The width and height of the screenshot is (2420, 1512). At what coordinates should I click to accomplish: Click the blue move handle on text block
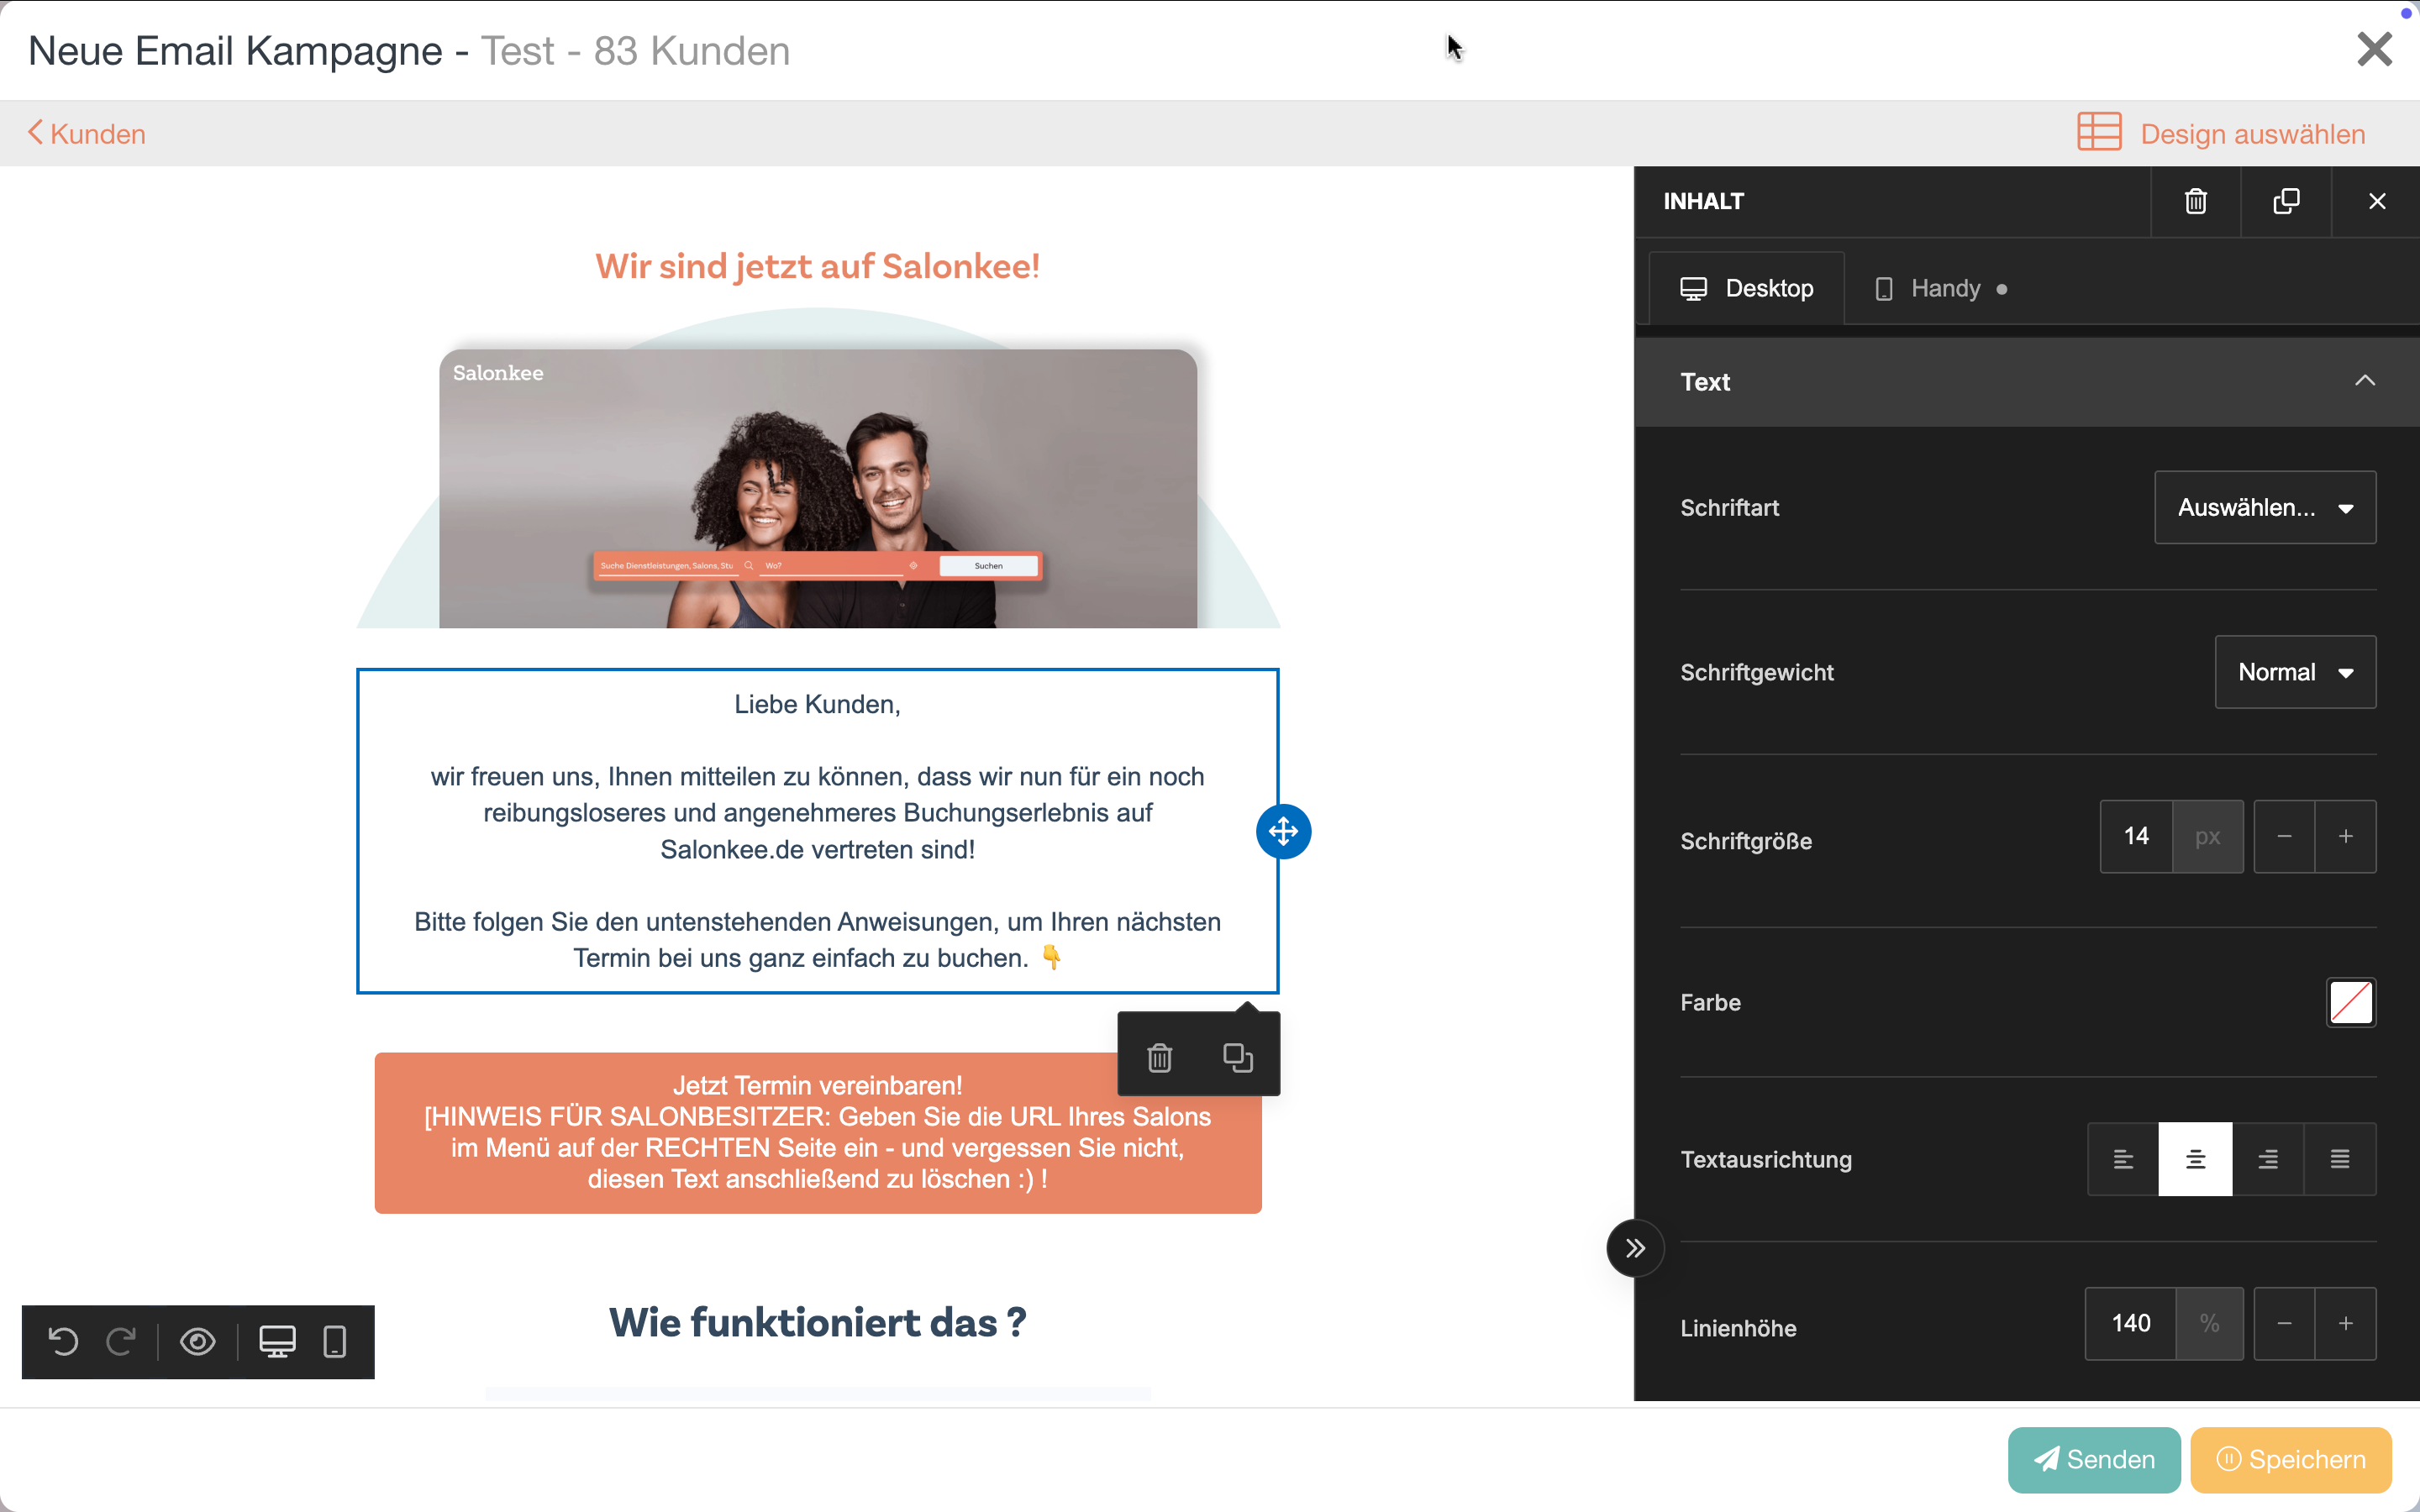tap(1283, 831)
